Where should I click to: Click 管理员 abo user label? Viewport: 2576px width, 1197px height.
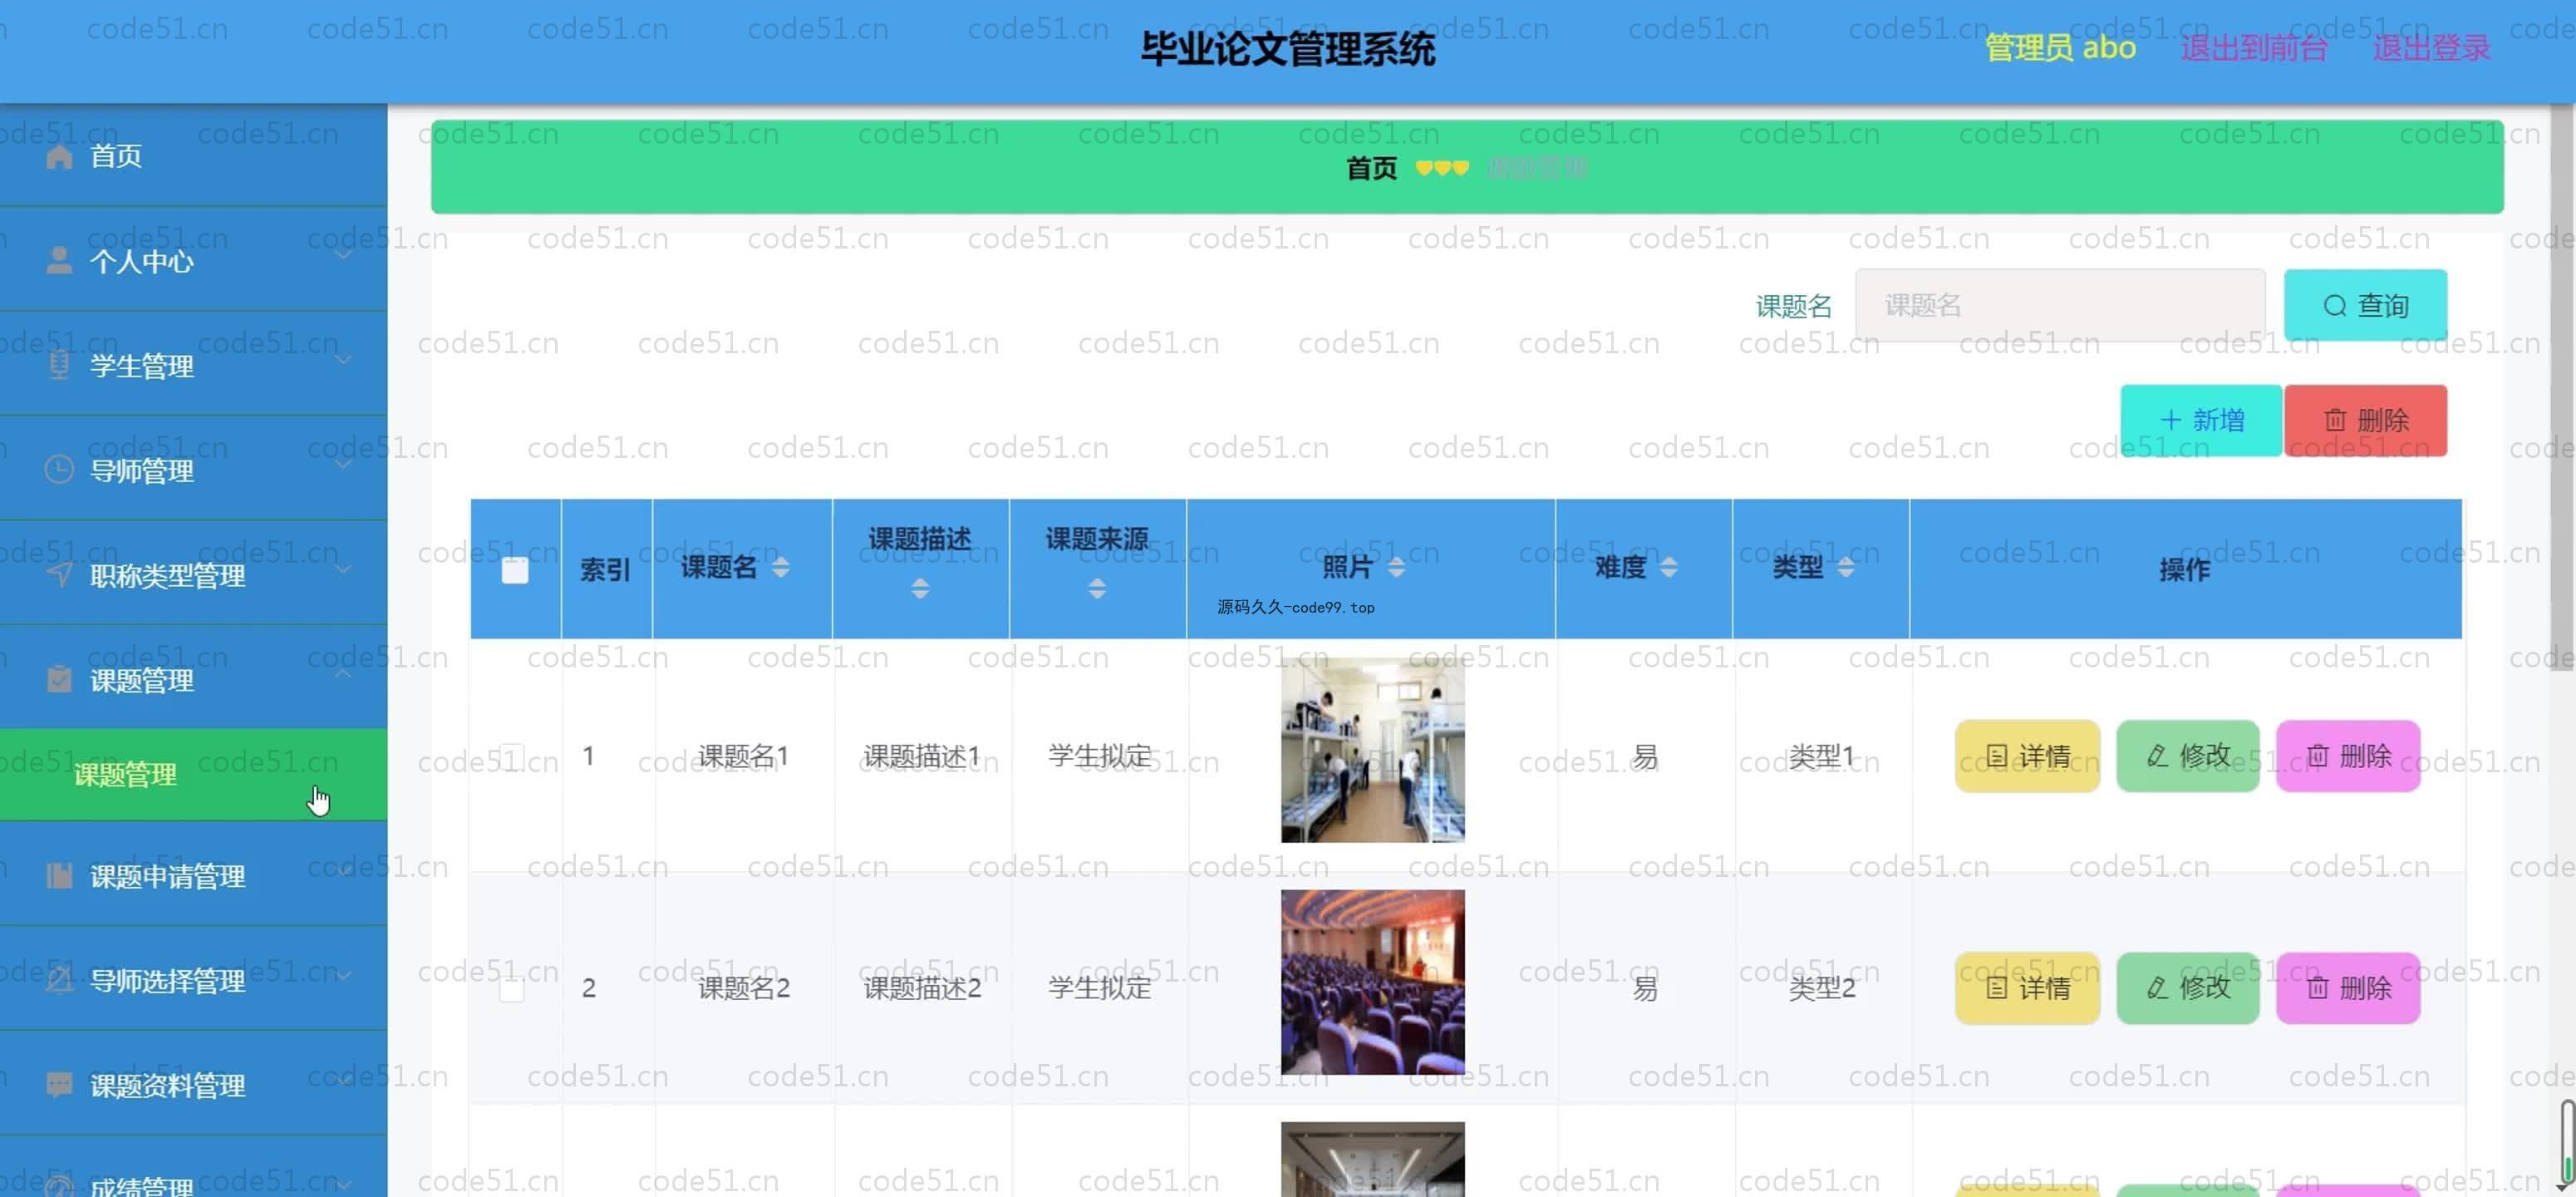pyautogui.click(x=2060, y=48)
